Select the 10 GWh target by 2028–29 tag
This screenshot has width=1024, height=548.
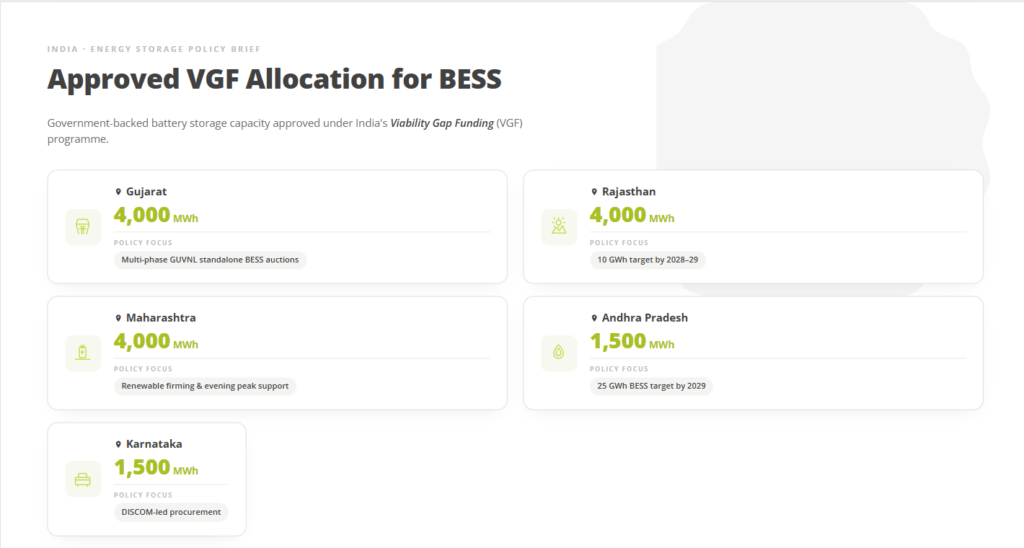point(647,260)
